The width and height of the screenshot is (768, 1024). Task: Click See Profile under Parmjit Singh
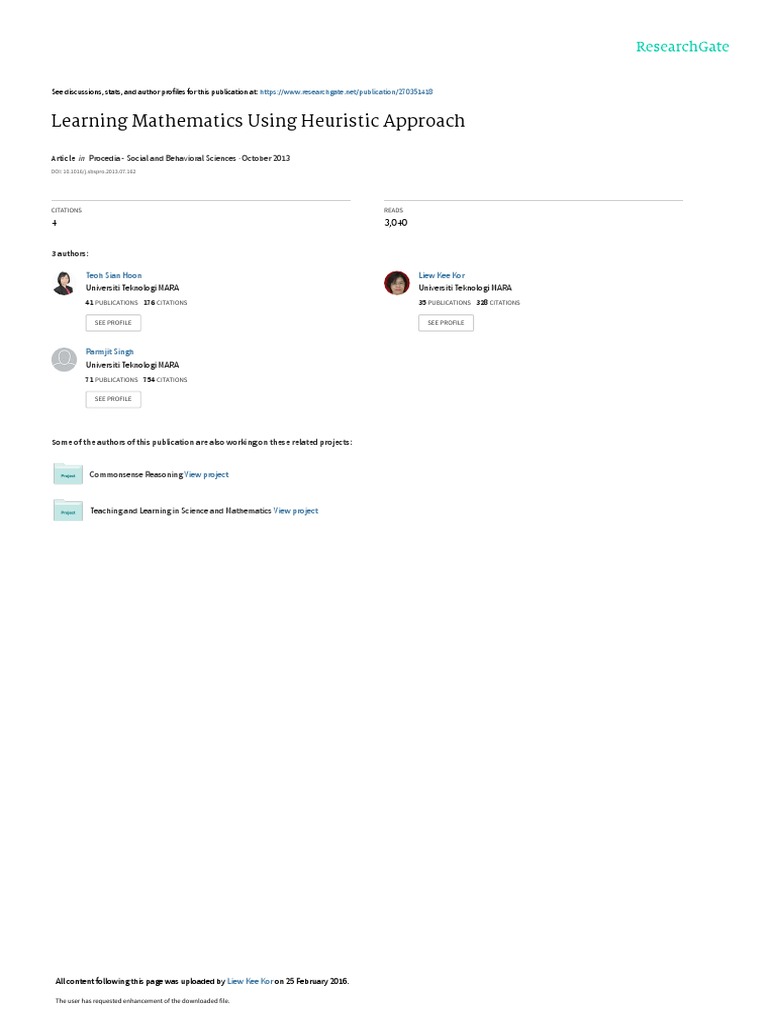pyautogui.click(x=113, y=399)
